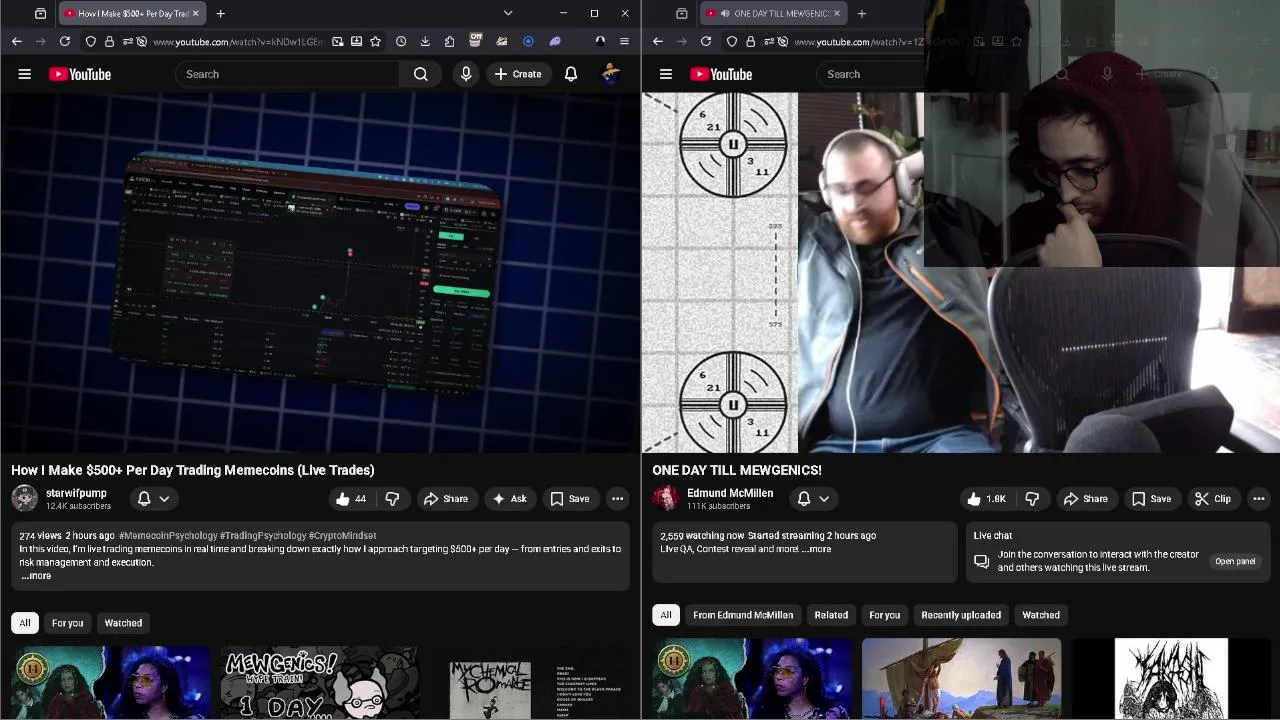The width and height of the screenshot is (1280, 720).
Task: Dislike the Mewgenics stream
Action: pyautogui.click(x=1032, y=498)
